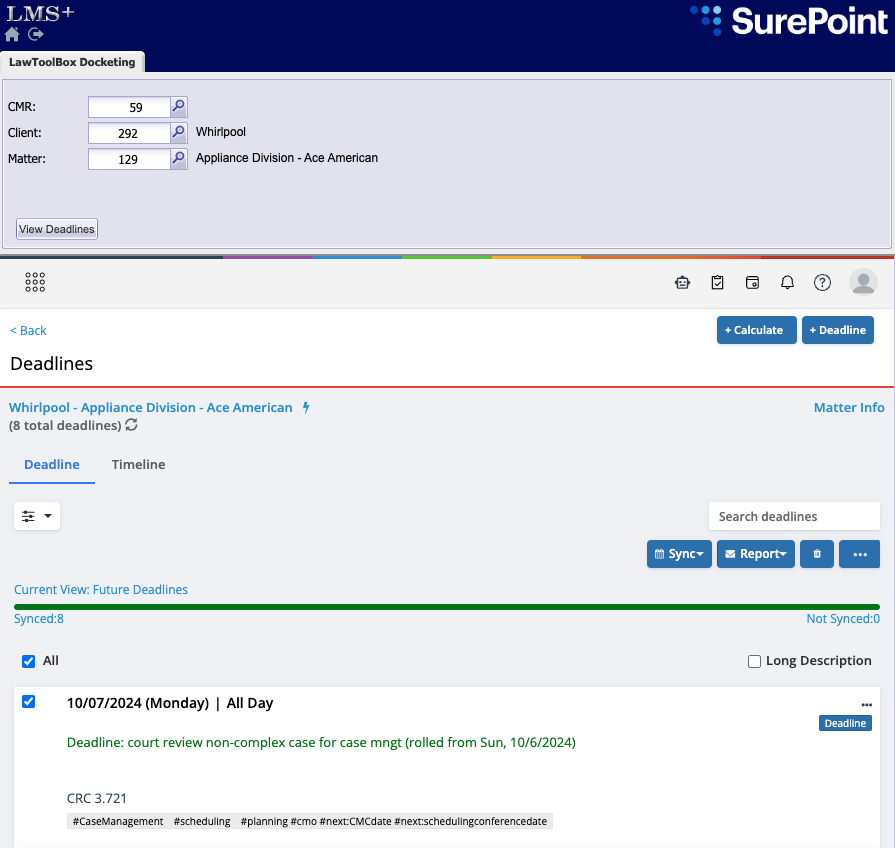Go back via < Back link
Screen dimensions: 895x848
29,330
